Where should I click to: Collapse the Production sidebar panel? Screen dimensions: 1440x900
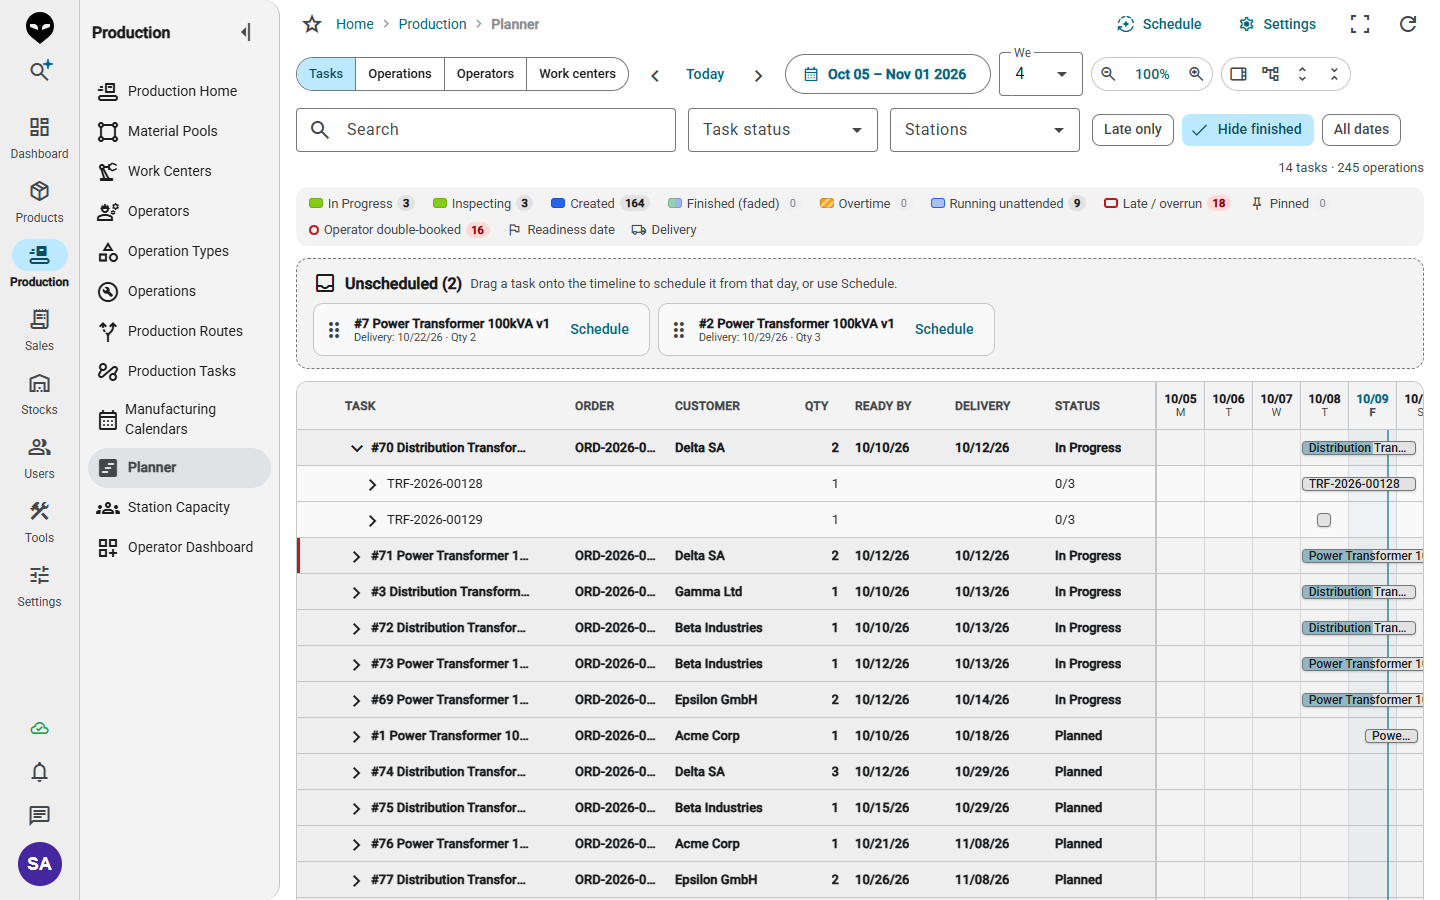pyautogui.click(x=246, y=33)
